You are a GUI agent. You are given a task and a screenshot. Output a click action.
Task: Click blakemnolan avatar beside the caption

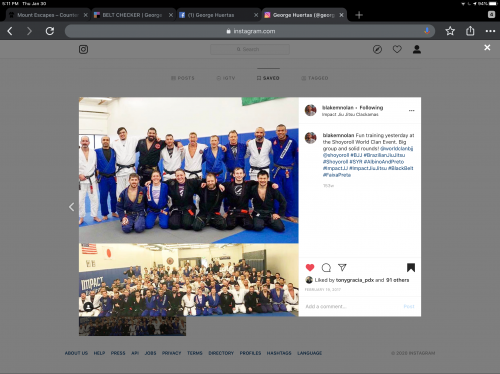[x=310, y=138]
